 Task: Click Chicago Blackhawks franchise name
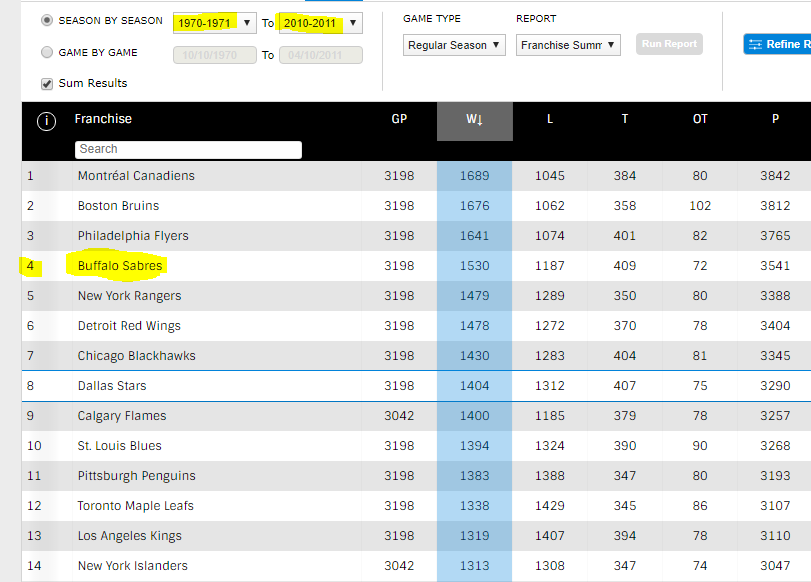pyautogui.click(x=137, y=356)
